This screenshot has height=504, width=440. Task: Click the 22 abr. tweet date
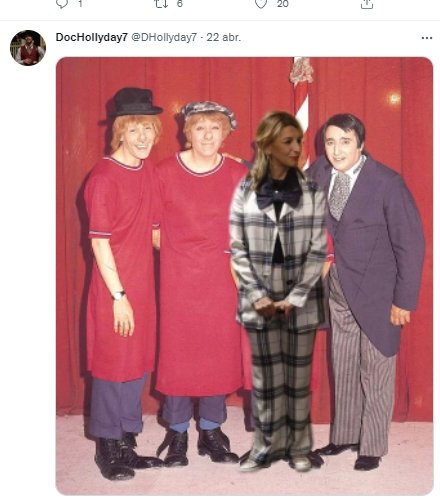[223, 37]
